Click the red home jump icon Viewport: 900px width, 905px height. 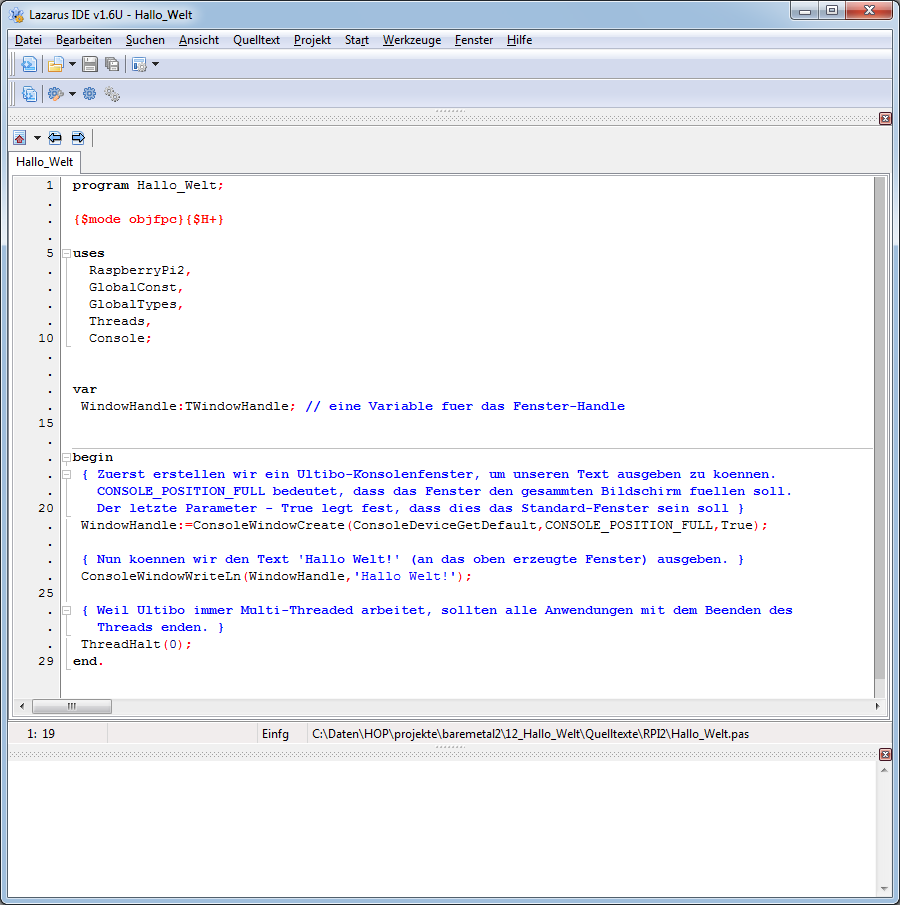(x=20, y=138)
